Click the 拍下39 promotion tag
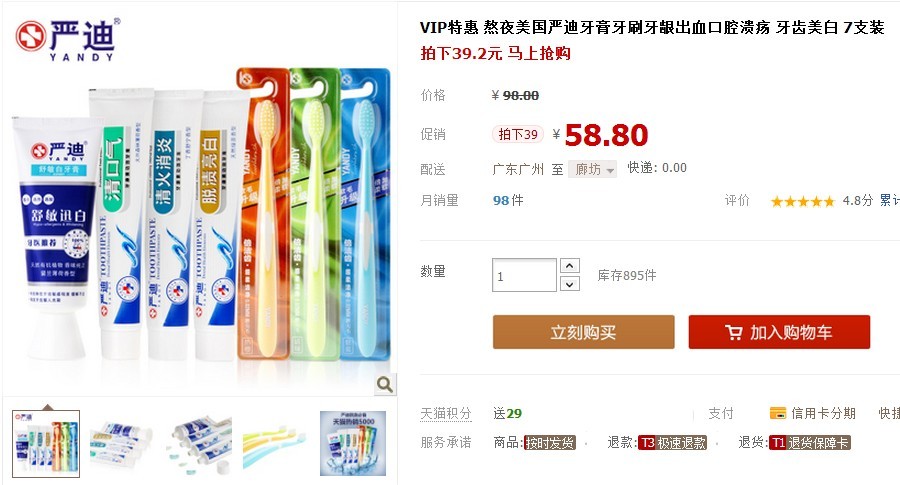Image resolution: width=900 pixels, height=485 pixels. coord(518,134)
